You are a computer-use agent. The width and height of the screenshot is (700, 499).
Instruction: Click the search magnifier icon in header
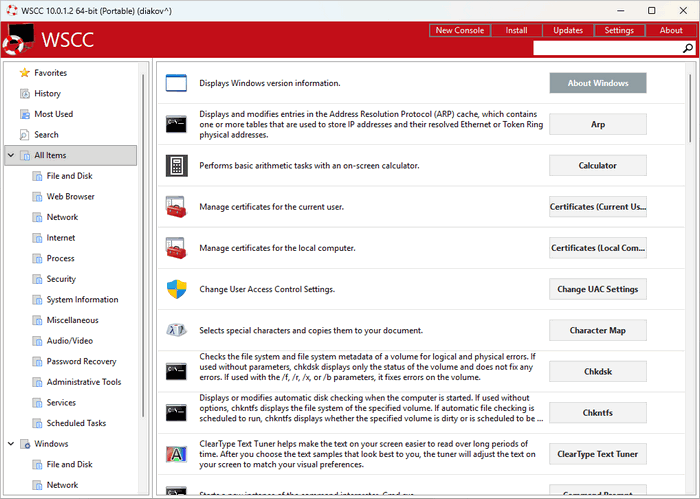[688, 47]
